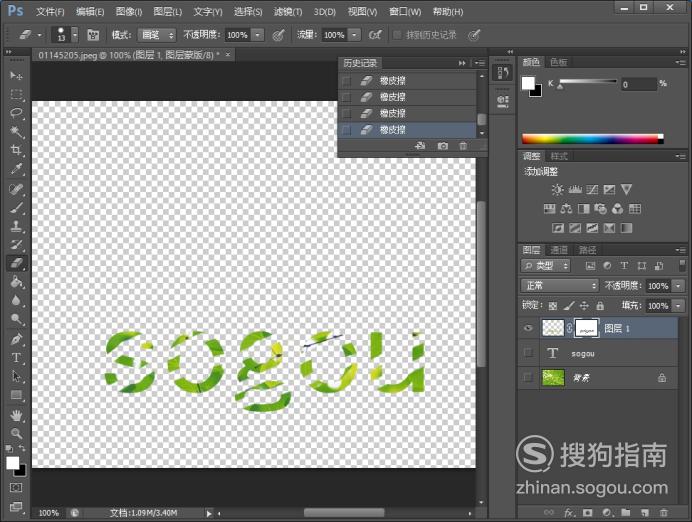The image size is (692, 522).
Task: Select the Dodge tool
Action: [16, 319]
